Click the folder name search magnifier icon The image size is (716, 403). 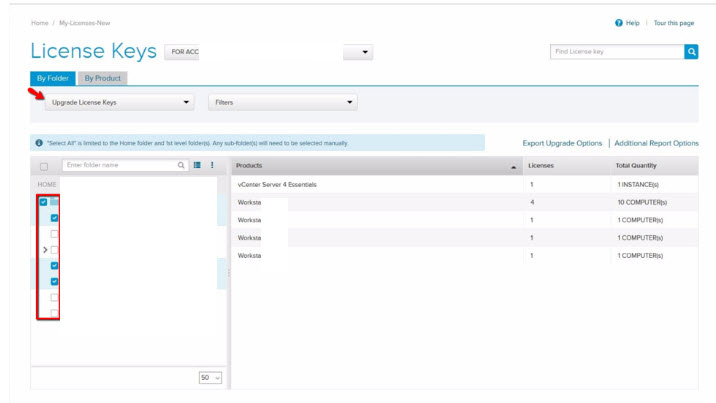(x=181, y=165)
